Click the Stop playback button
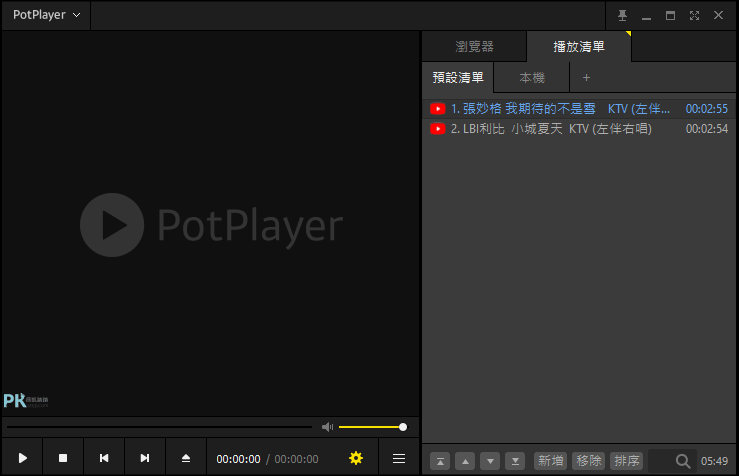 coord(63,458)
